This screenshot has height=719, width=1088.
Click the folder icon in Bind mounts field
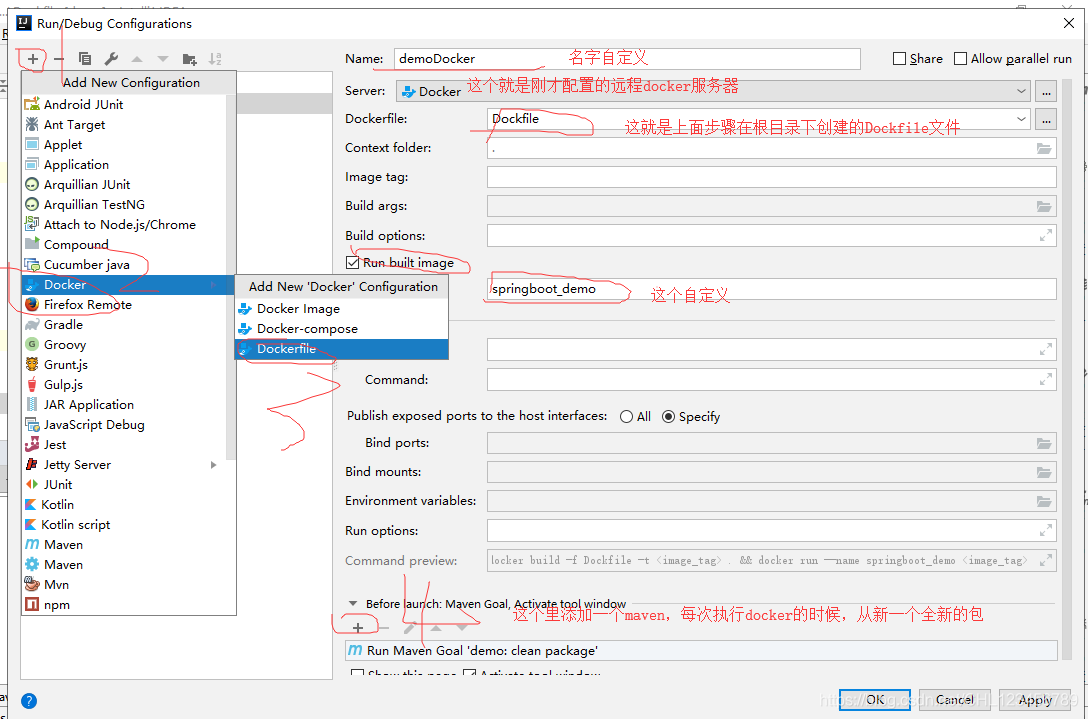point(1044,473)
